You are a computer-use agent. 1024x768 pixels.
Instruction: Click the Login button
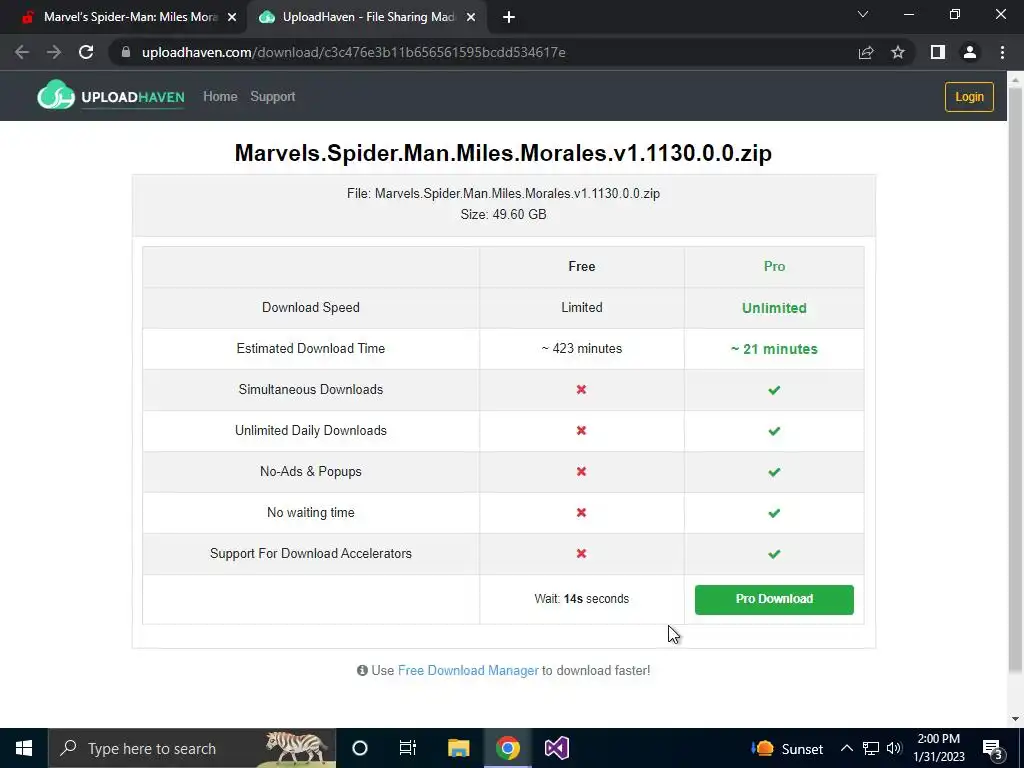pyautogui.click(x=969, y=97)
